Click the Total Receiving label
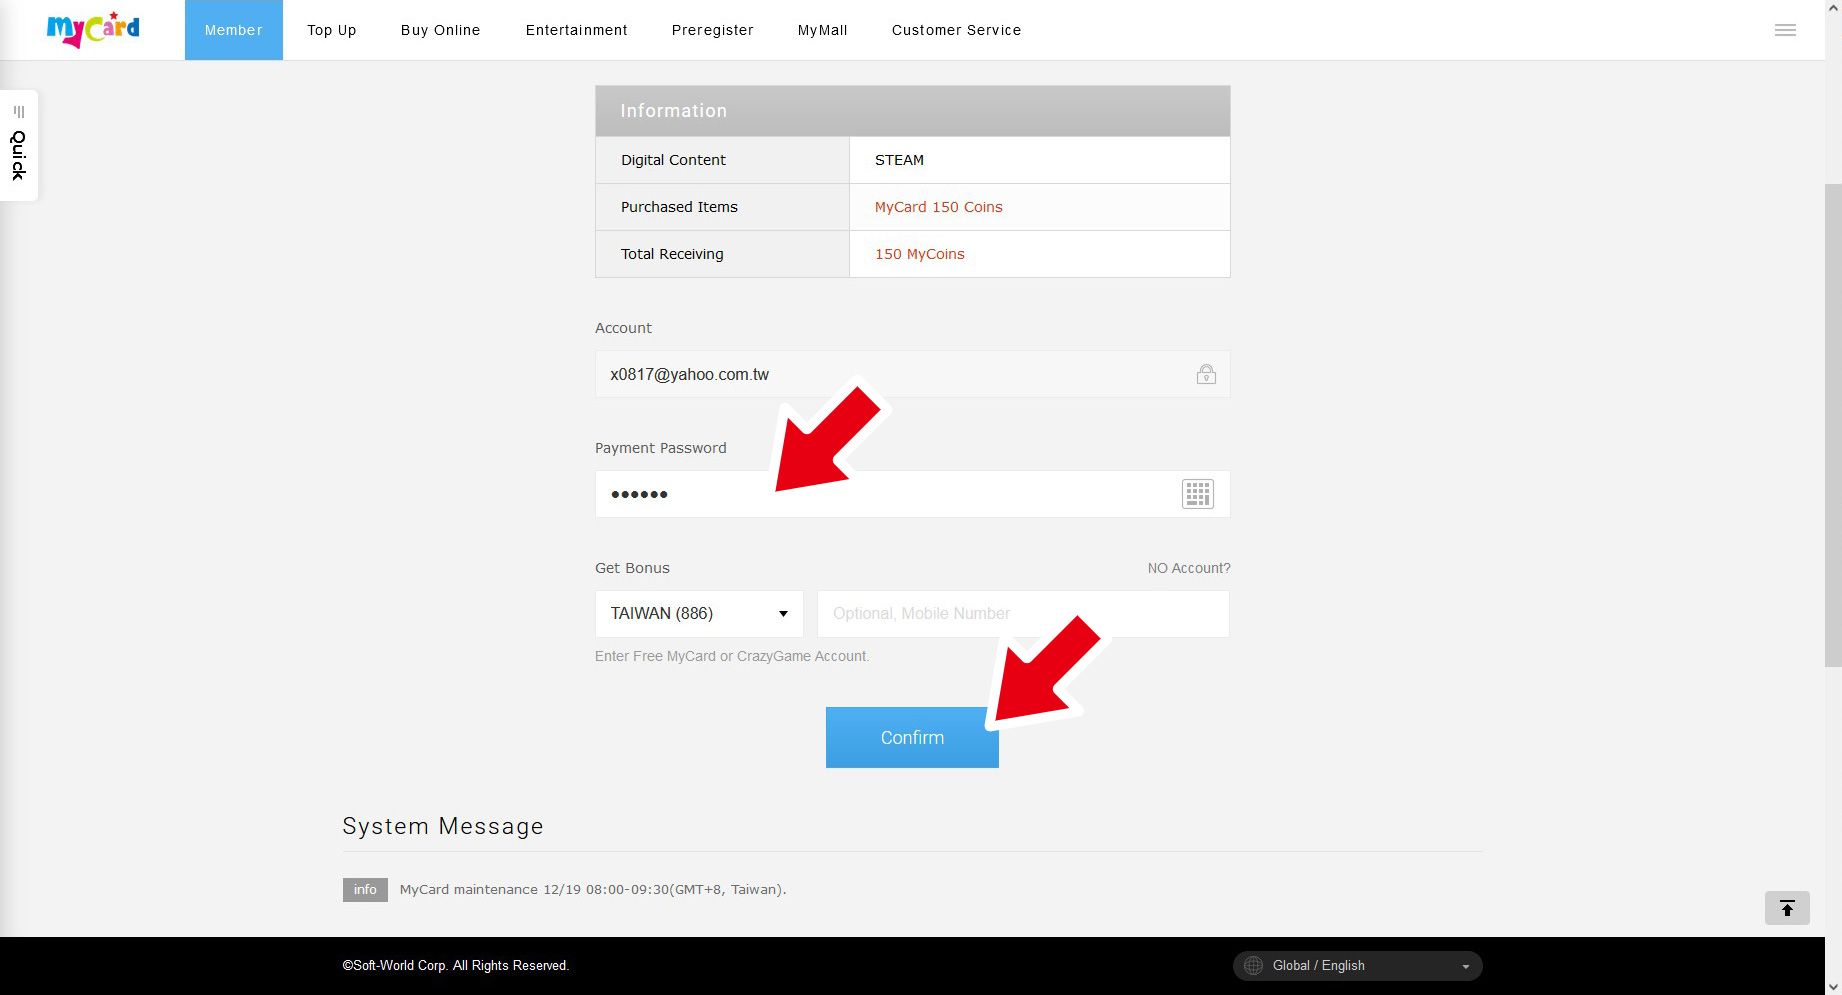1842x995 pixels. pyautogui.click(x=672, y=254)
